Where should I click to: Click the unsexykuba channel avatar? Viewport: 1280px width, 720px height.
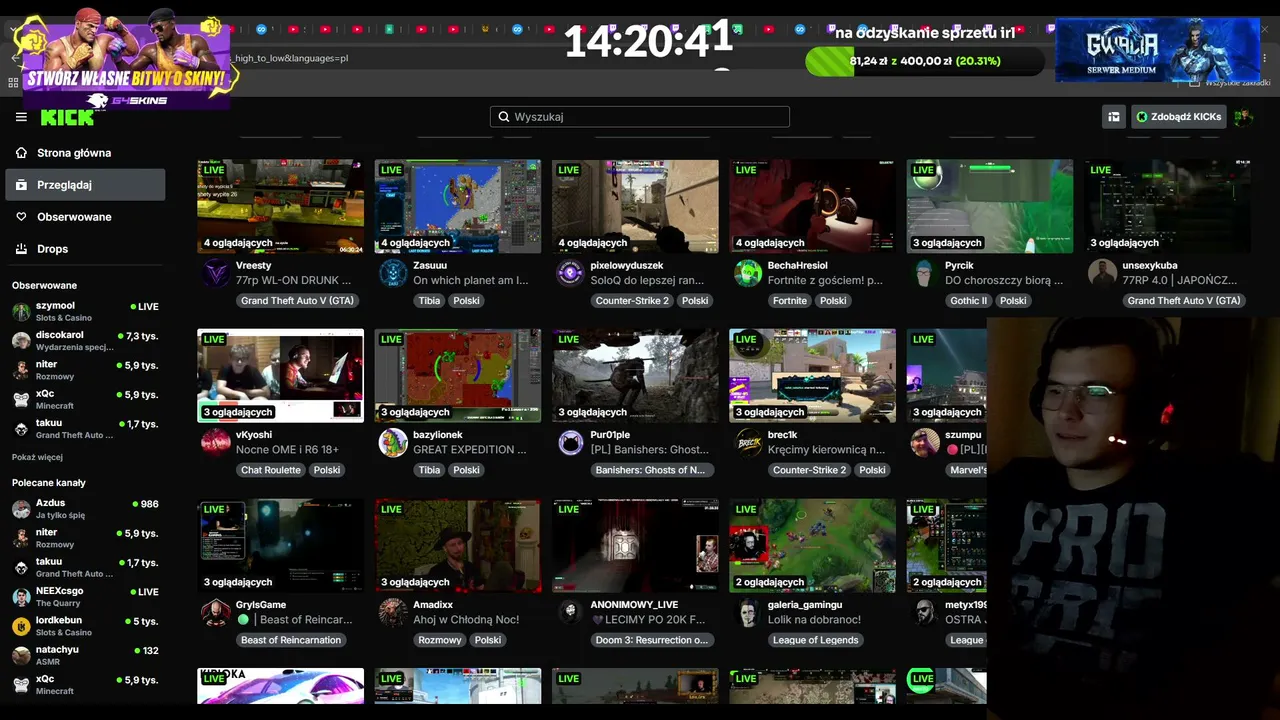click(1102, 273)
